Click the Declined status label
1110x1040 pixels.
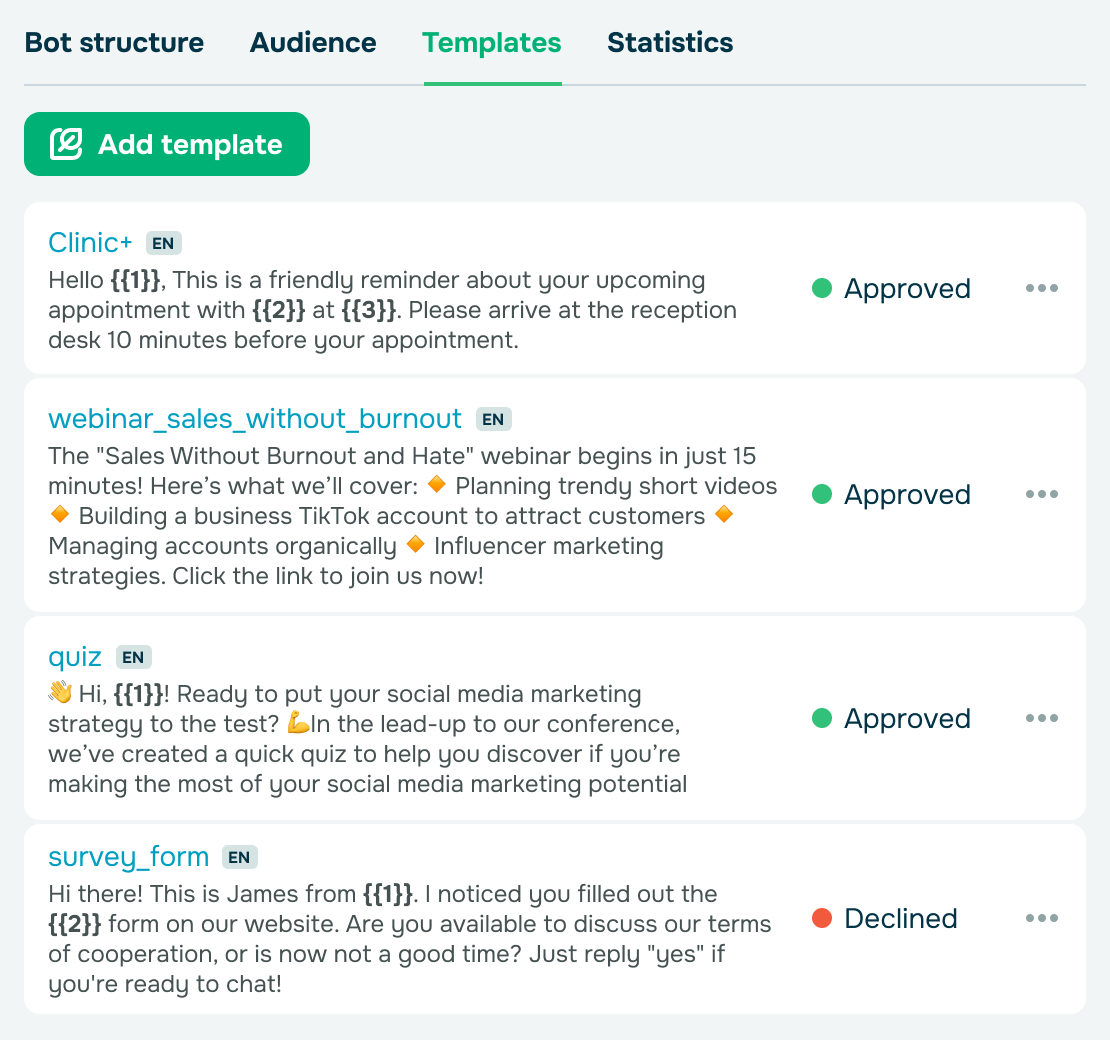point(900,918)
